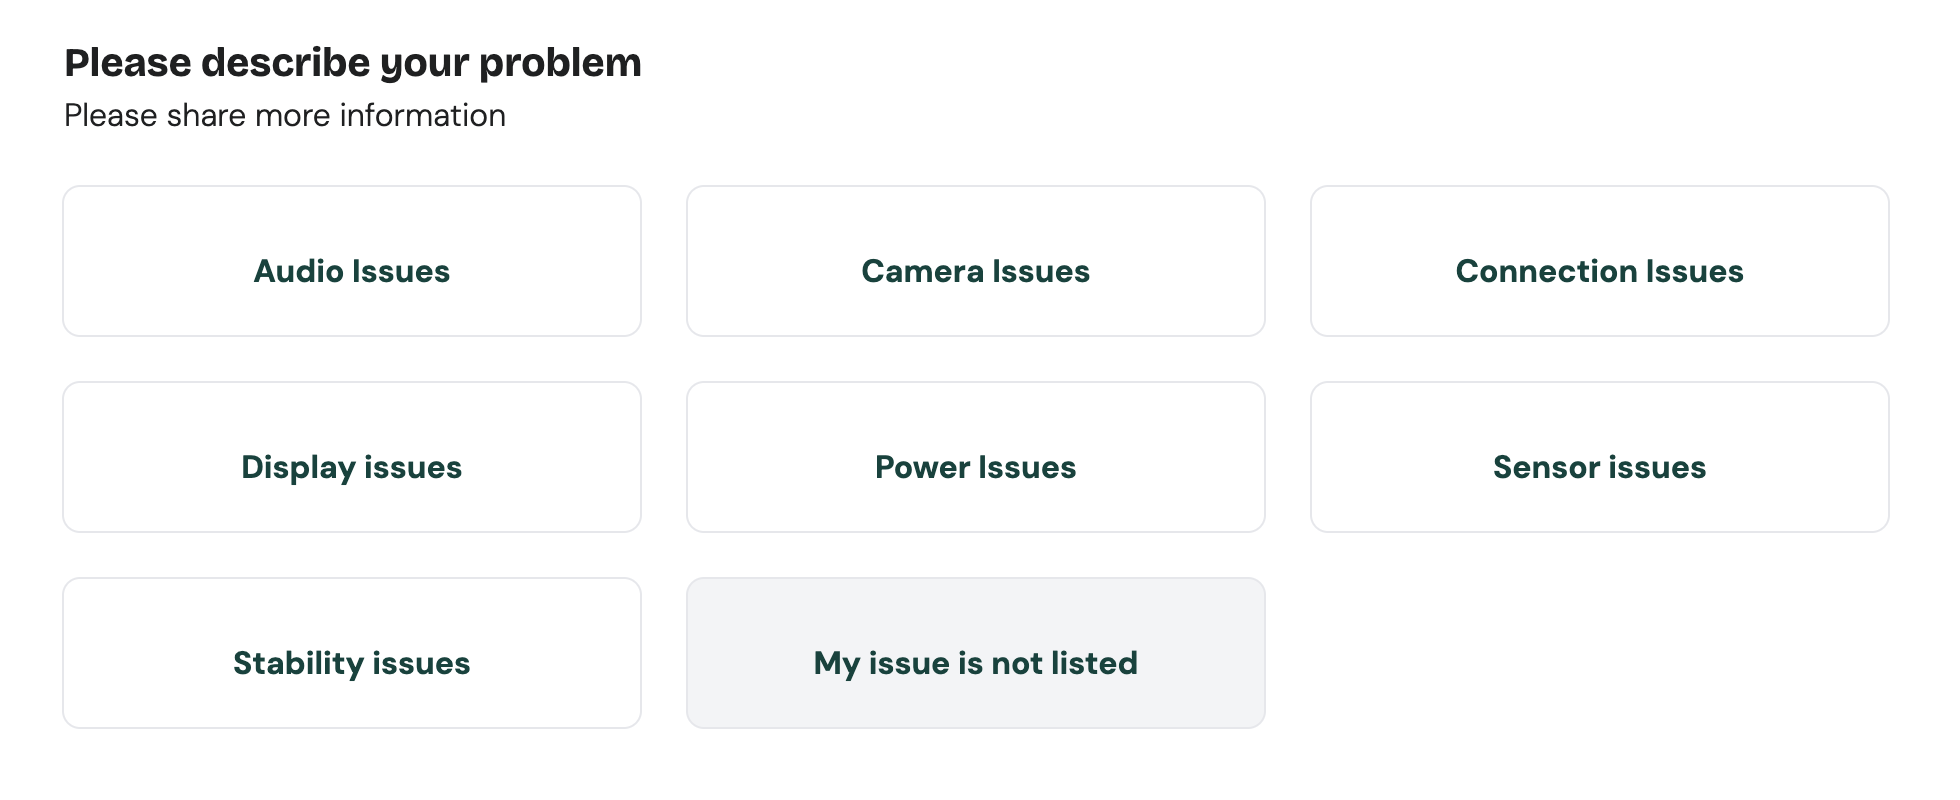The image size is (1960, 800).
Task: Choose the highlighted not listed option
Action: click(975, 654)
